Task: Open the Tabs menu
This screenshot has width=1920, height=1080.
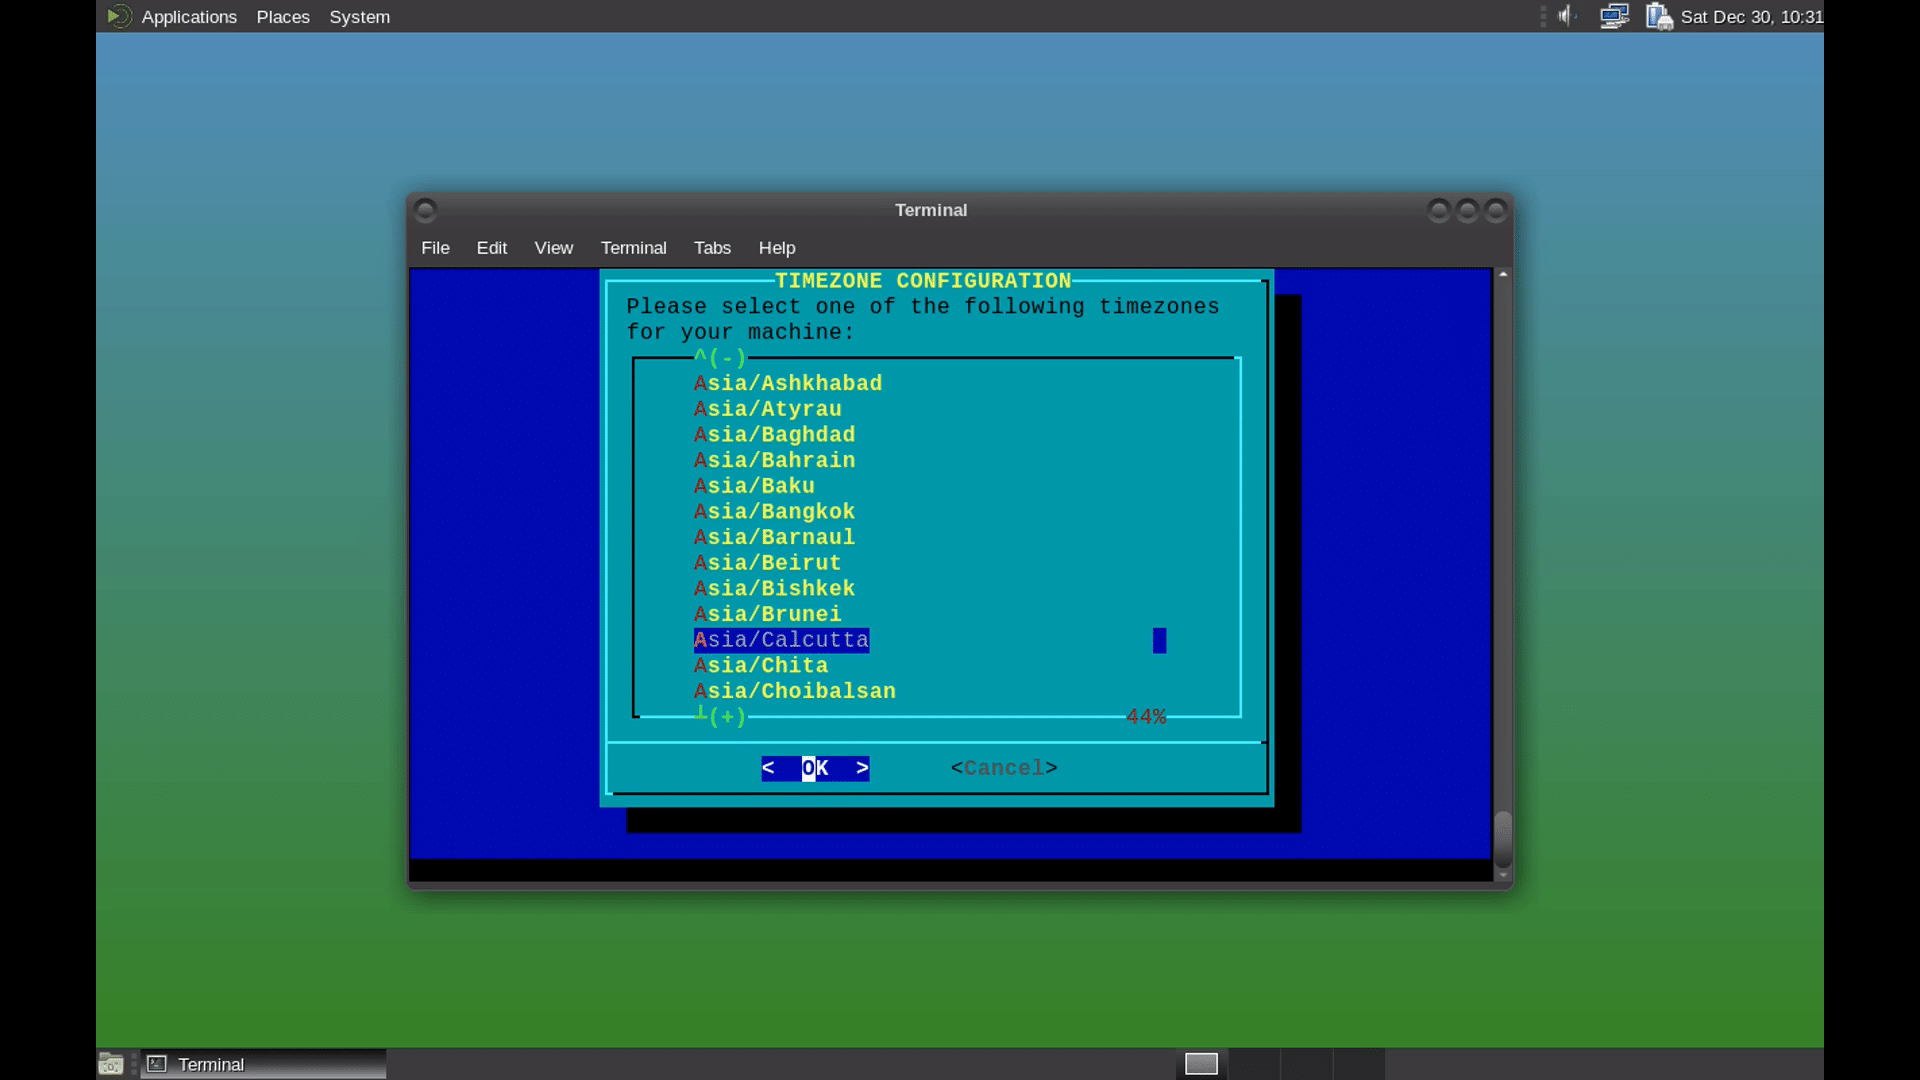Action: point(712,248)
